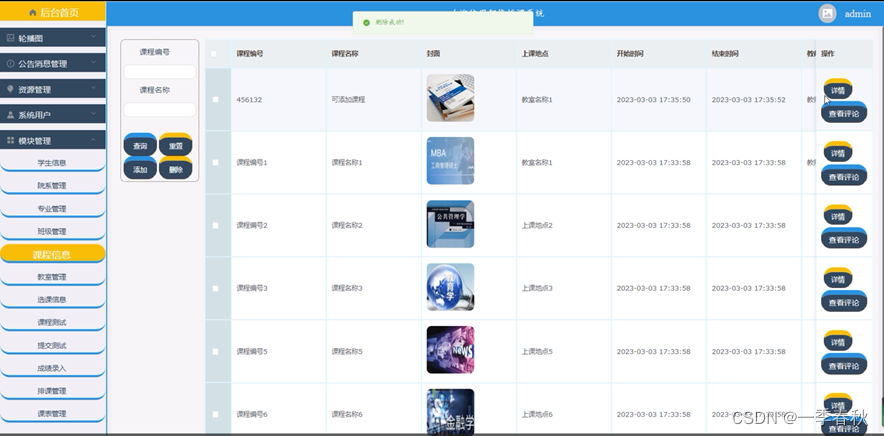The image size is (884, 436).
Task: Click 查看评论 for 课程编号2
Action: (x=844, y=239)
